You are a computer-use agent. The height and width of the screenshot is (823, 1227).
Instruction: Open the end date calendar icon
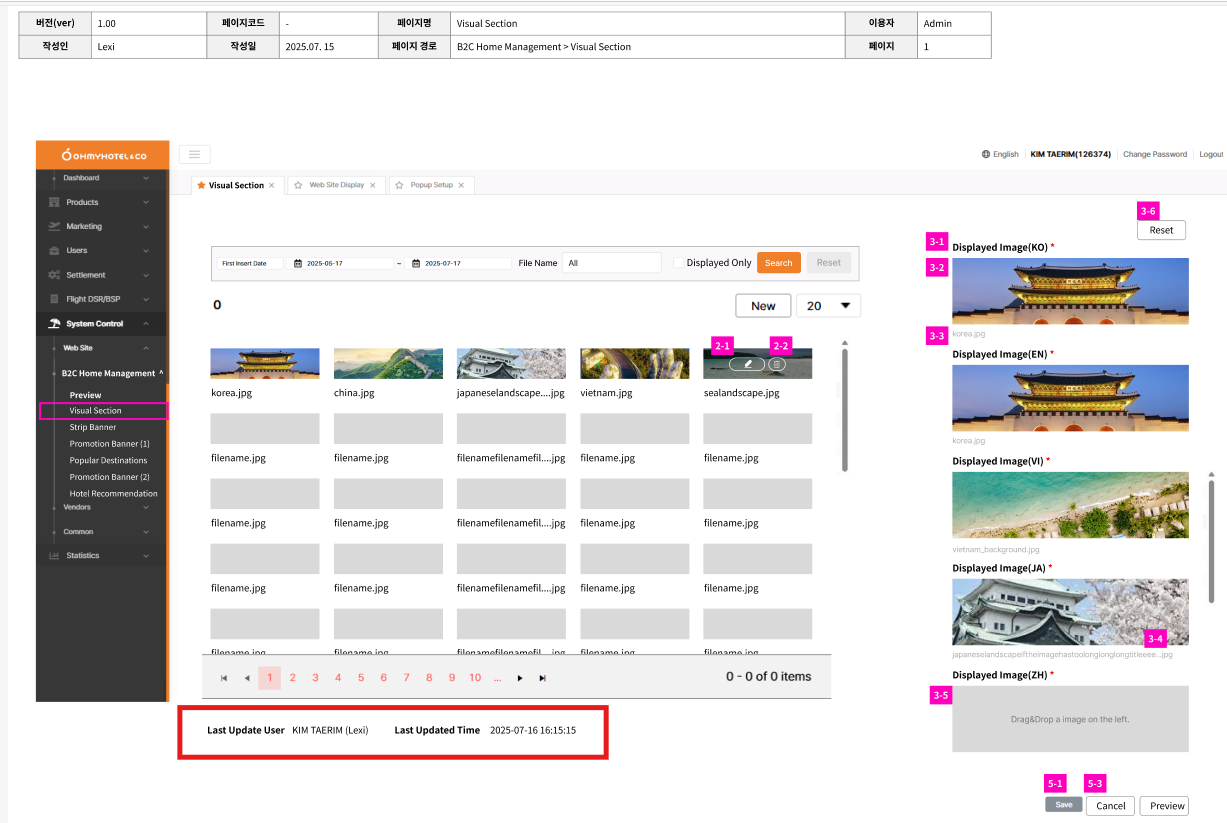(x=416, y=264)
